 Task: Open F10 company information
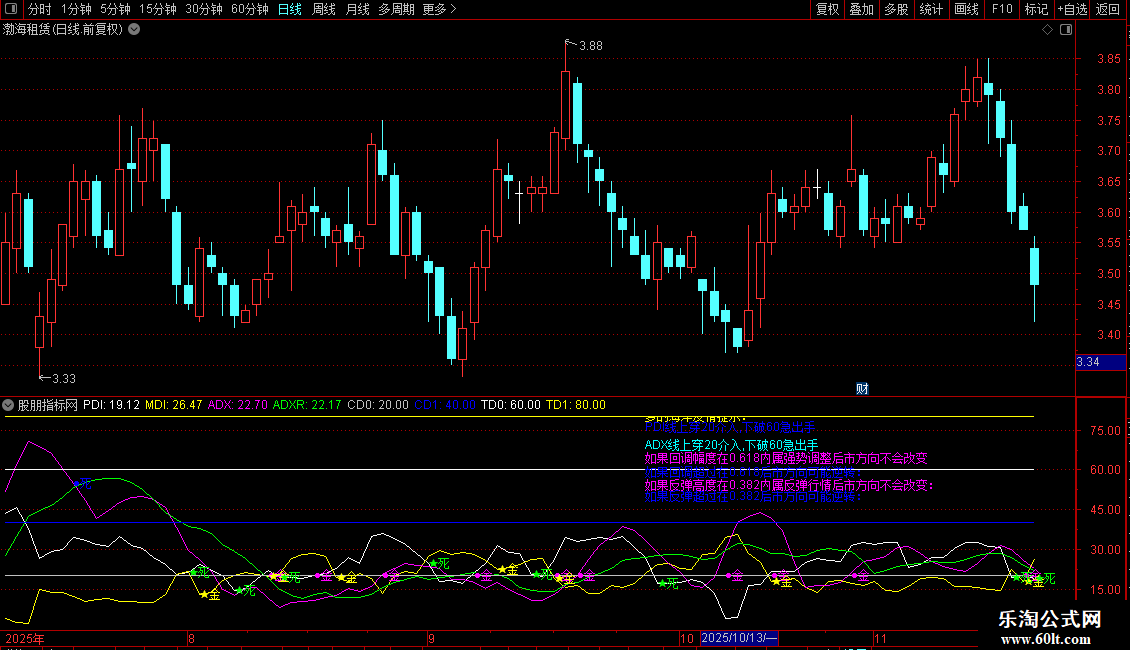coord(1001,10)
